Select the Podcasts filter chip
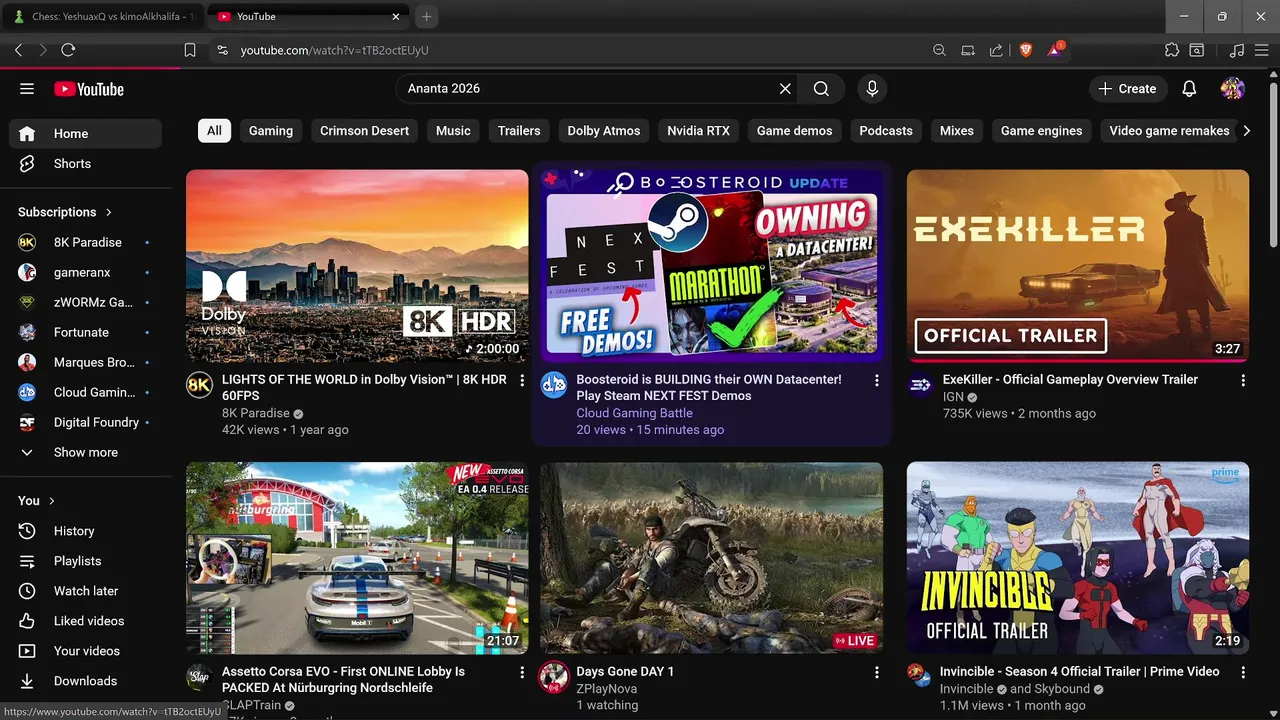 [x=886, y=131]
